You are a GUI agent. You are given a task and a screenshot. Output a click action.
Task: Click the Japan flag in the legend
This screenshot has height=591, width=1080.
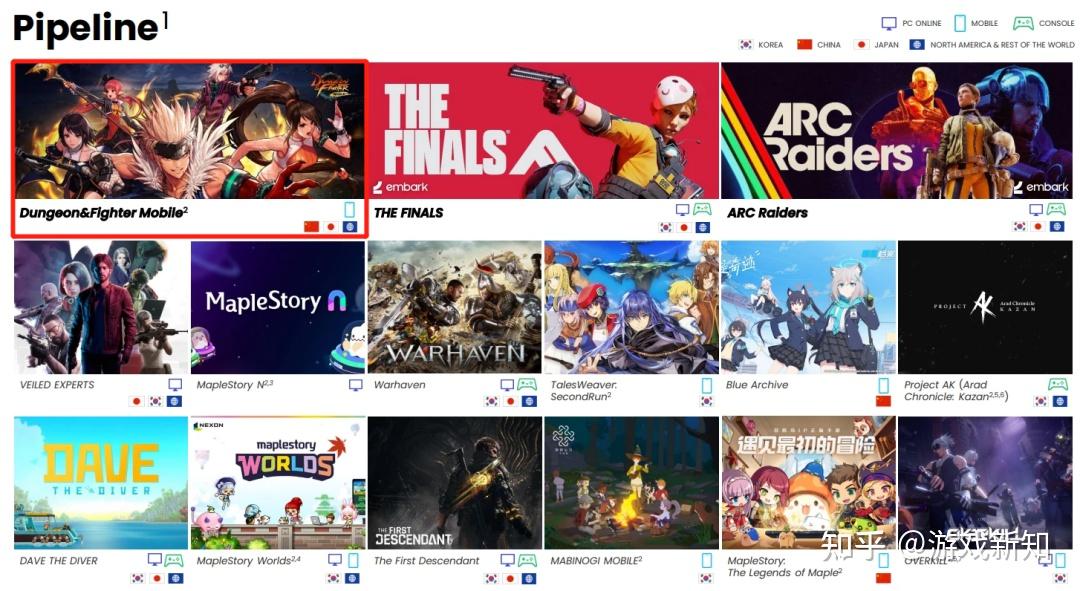click(x=861, y=44)
